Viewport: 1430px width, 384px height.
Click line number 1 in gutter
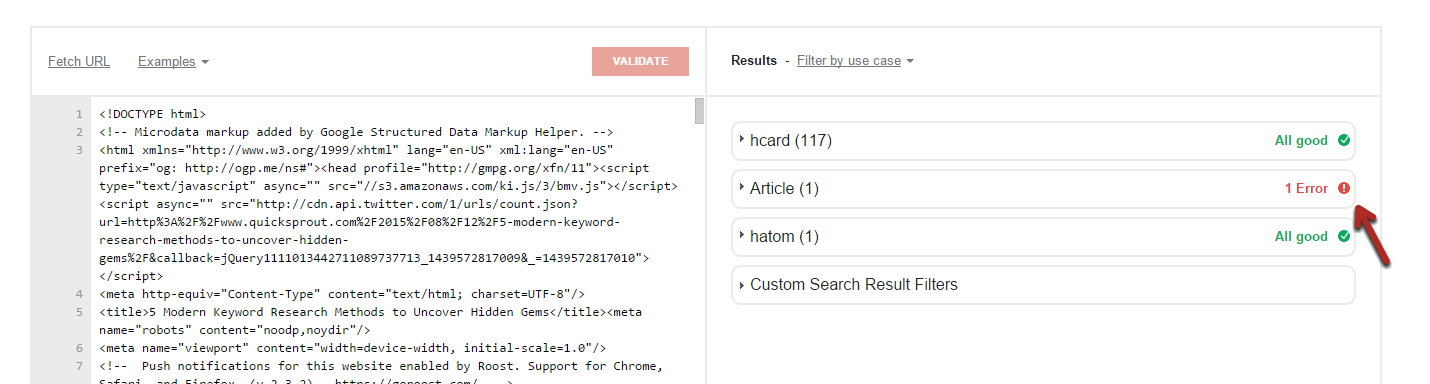pos(79,114)
